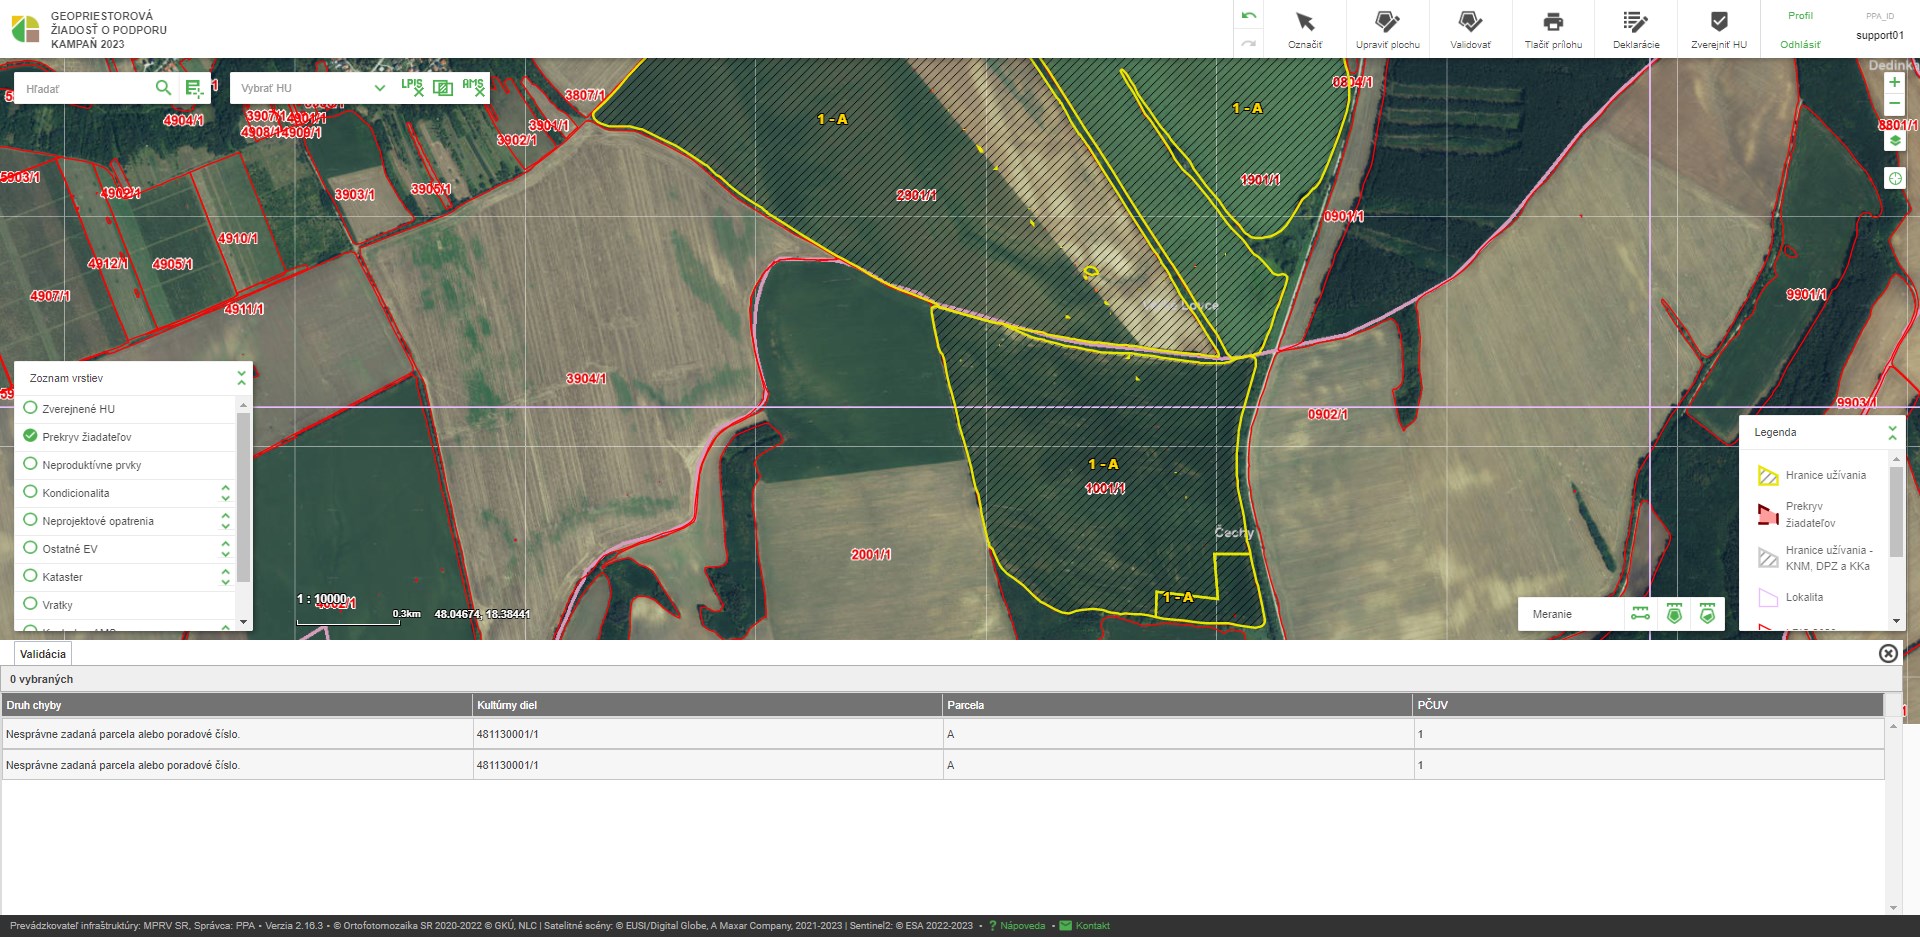Click the application logo

click(x=25, y=29)
